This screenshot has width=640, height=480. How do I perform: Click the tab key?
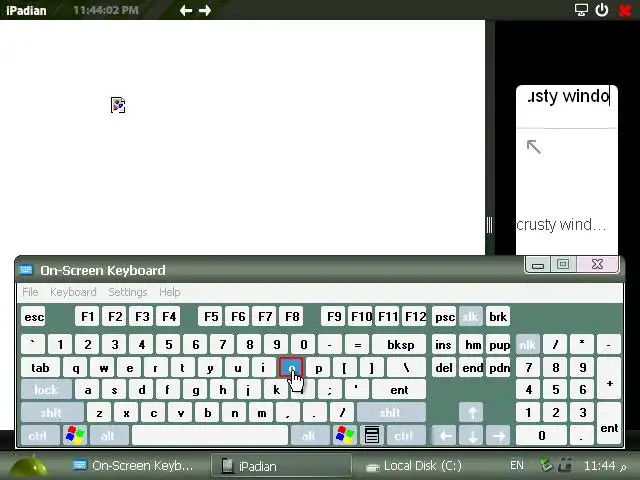tap(40, 368)
